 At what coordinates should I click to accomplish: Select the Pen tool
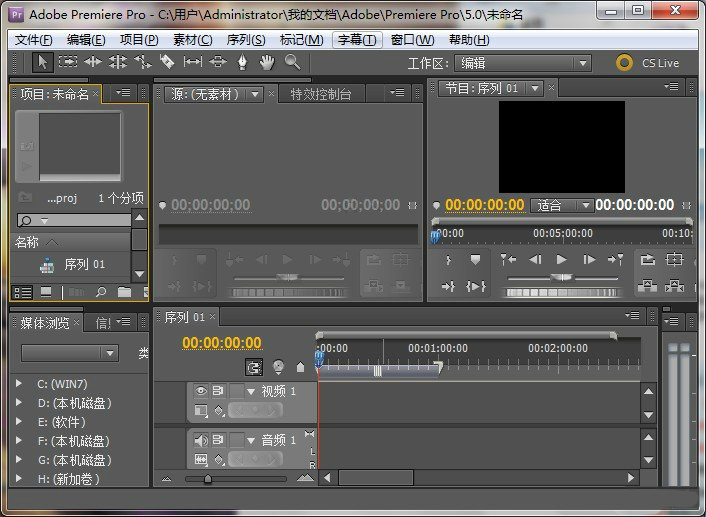click(x=242, y=62)
